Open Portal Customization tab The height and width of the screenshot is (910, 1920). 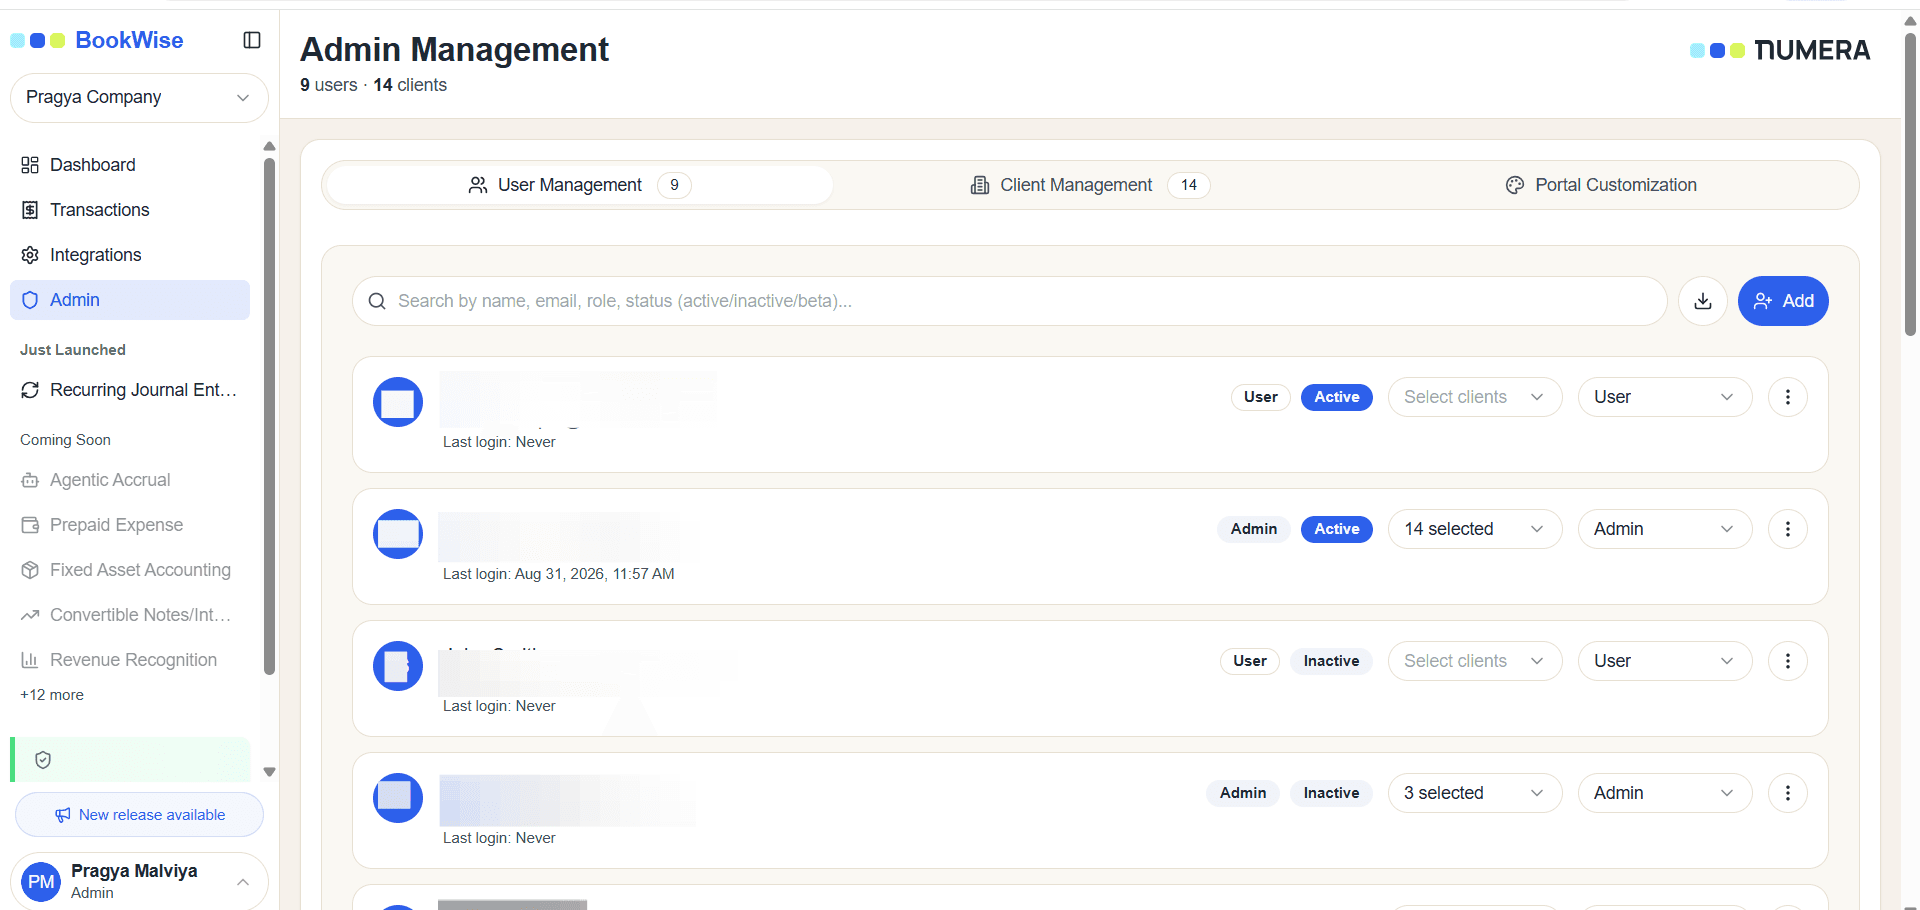1601,185
